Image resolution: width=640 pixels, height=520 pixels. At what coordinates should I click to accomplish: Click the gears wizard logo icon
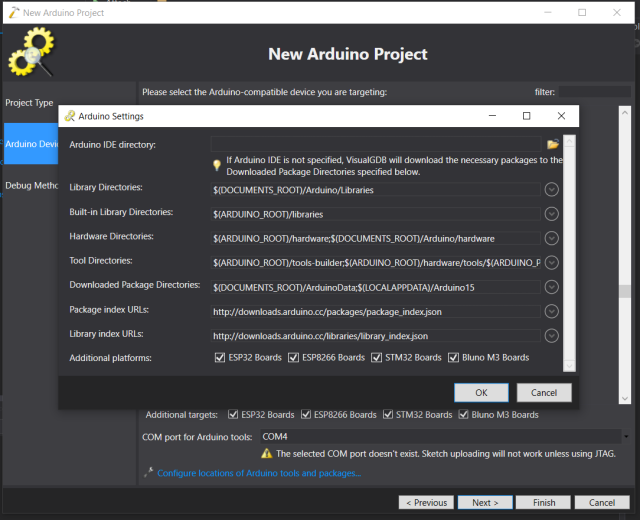[31, 51]
